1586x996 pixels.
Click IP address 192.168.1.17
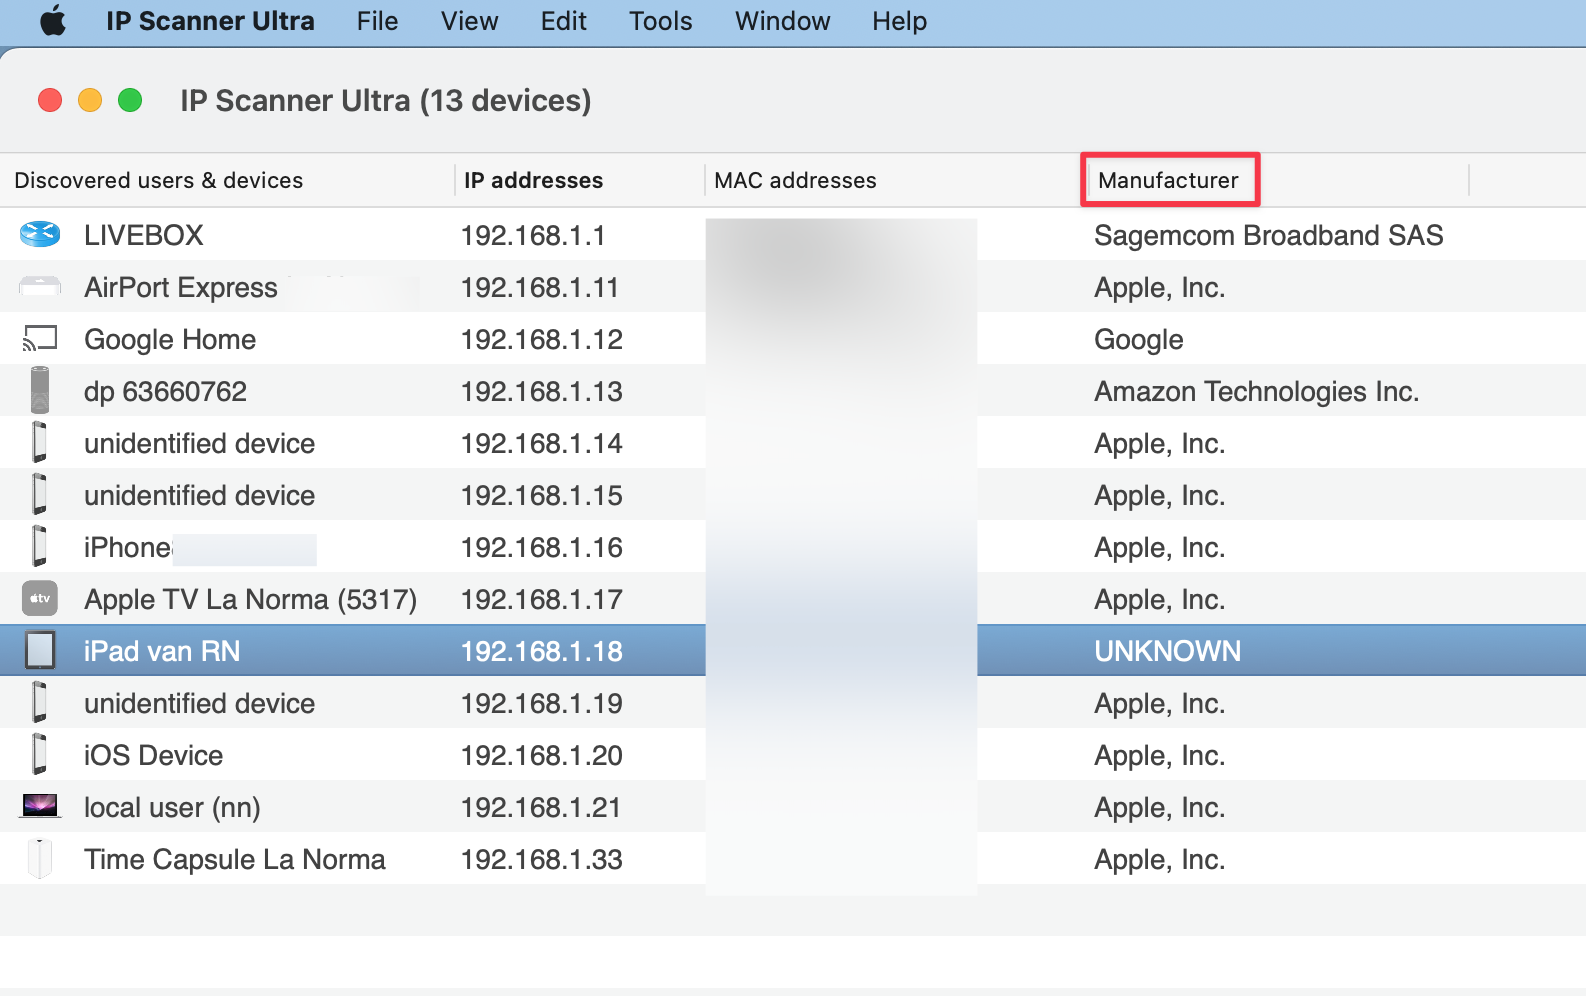542,599
